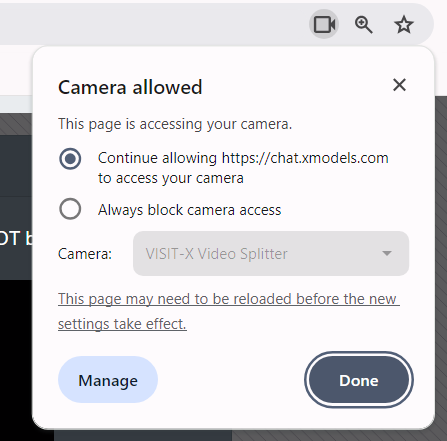
Task: Select Continue allowing camera access radio button
Action: 70,159
